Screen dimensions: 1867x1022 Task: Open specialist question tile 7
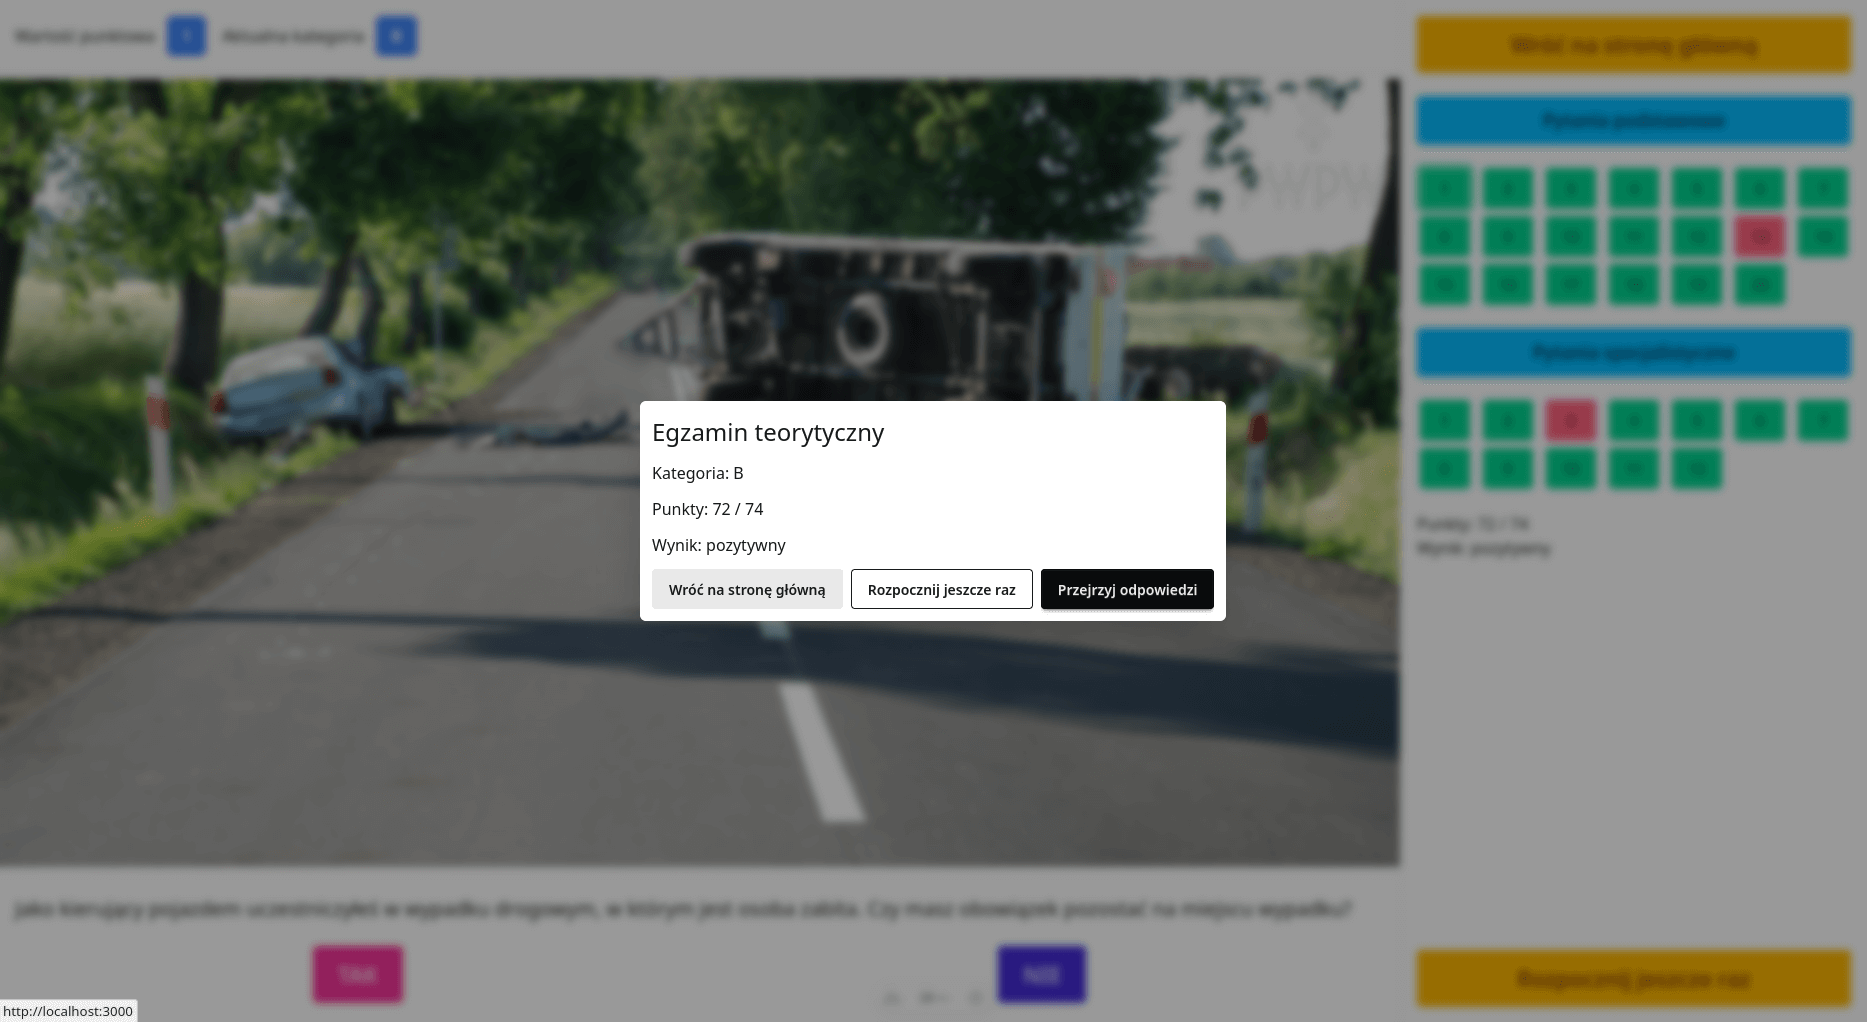click(1822, 421)
